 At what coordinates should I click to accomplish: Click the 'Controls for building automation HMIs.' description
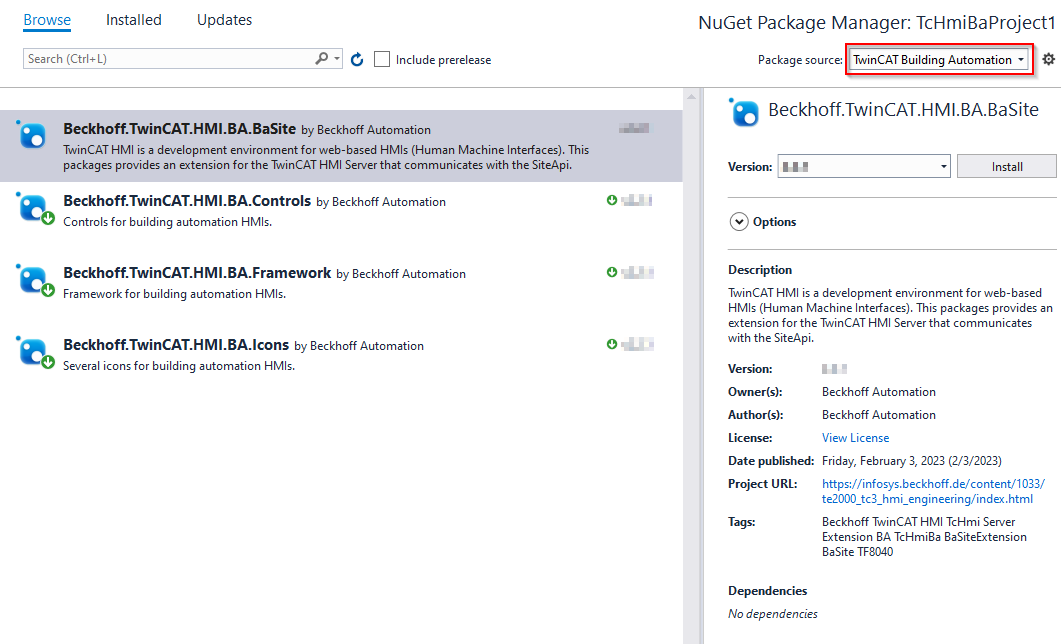pos(167,222)
